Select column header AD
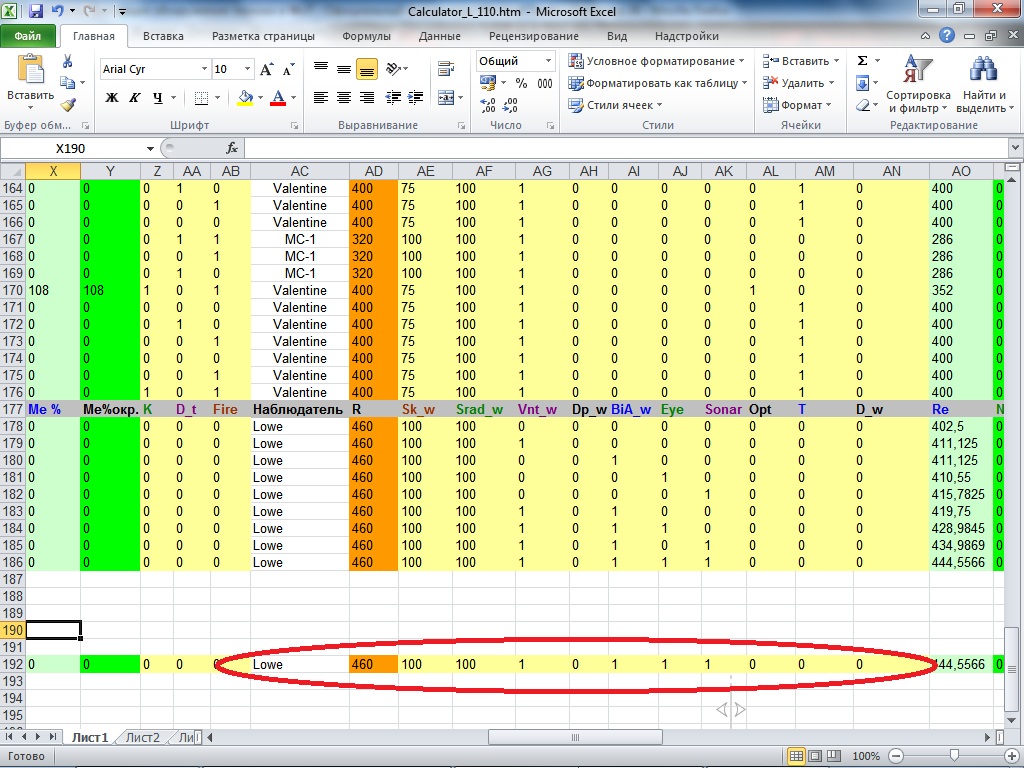1024x768 pixels. 374,171
